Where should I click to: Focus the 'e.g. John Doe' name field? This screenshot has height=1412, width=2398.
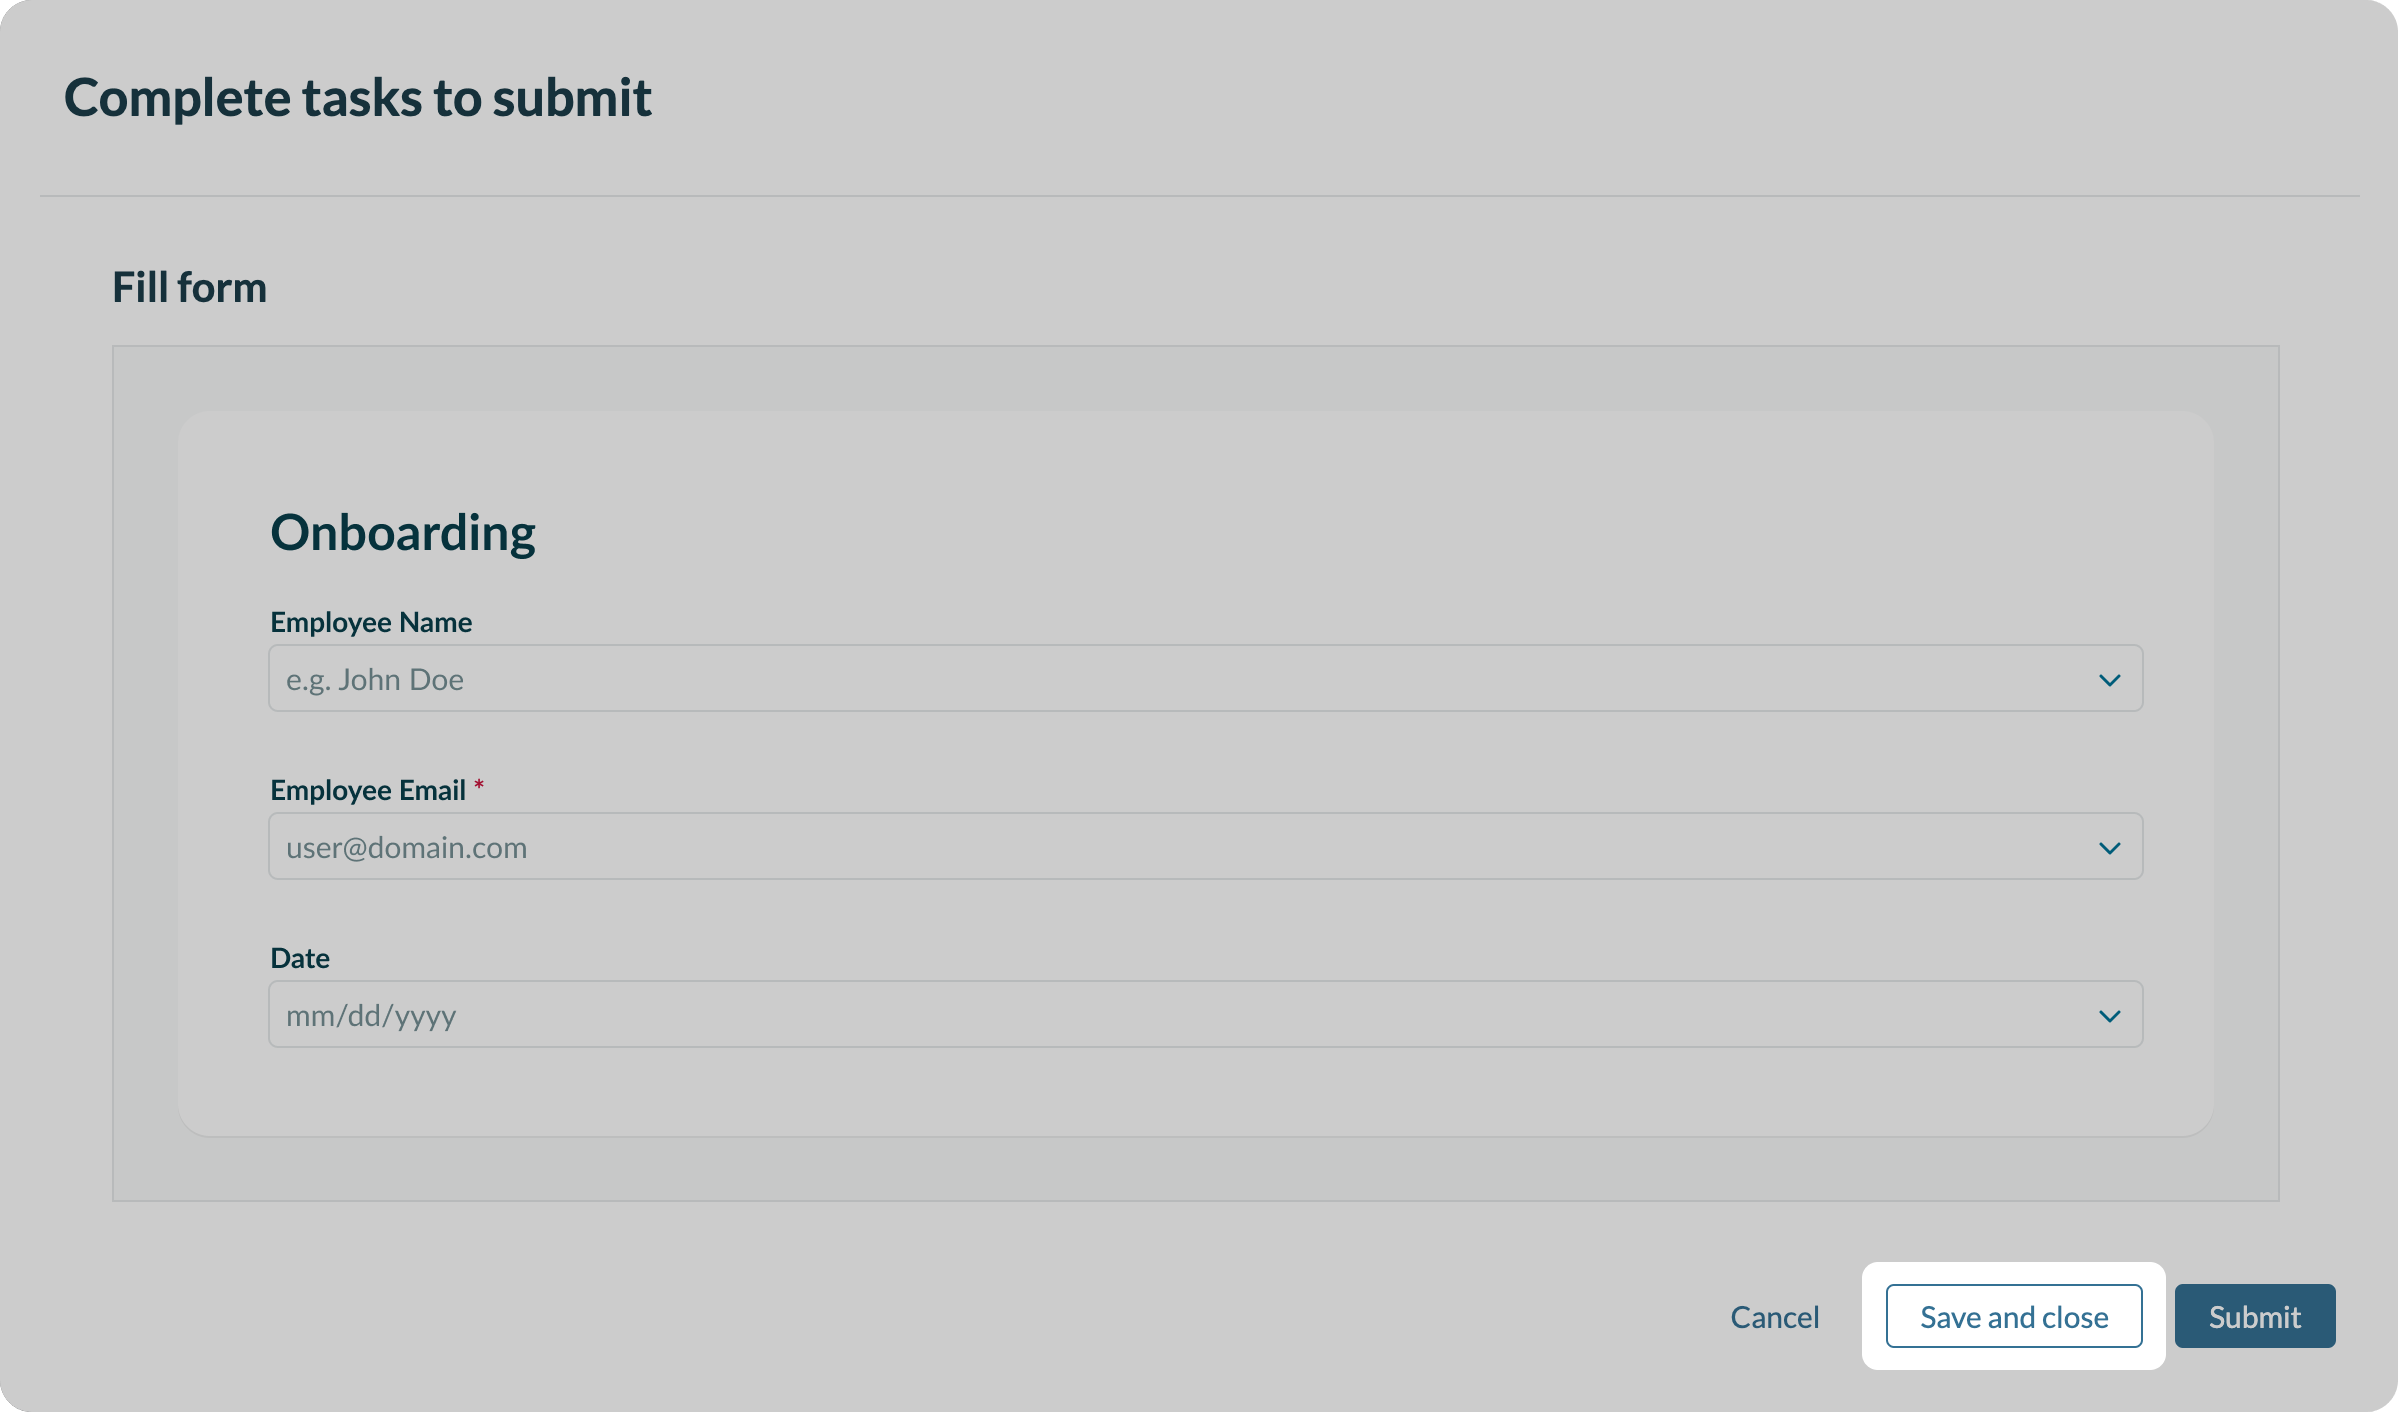click(x=1100, y=679)
